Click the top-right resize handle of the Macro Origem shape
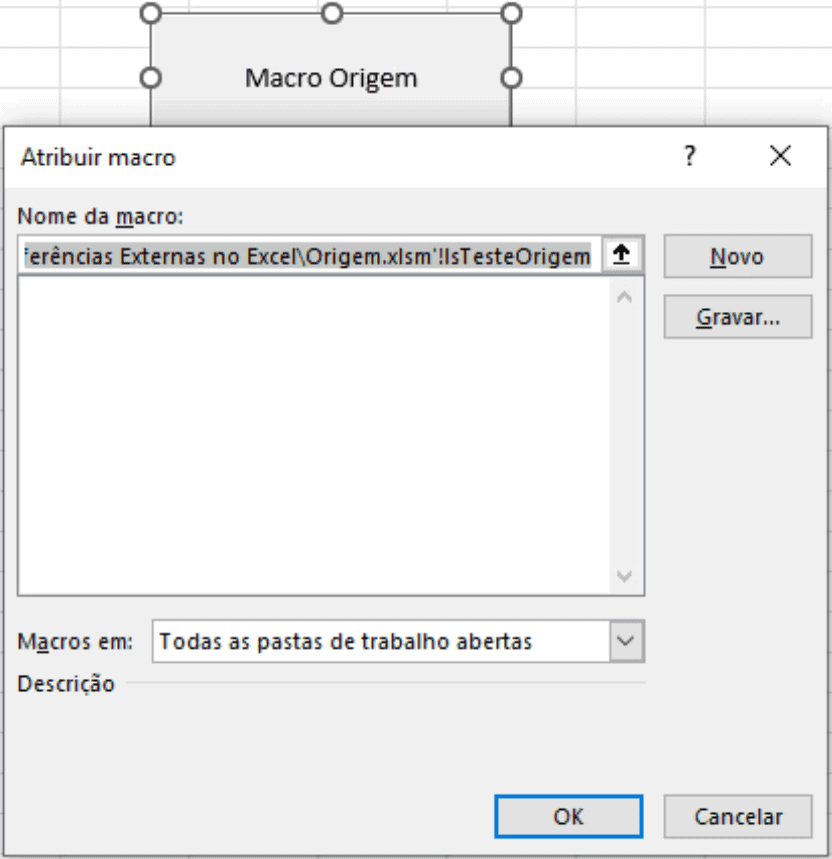 (511, 13)
